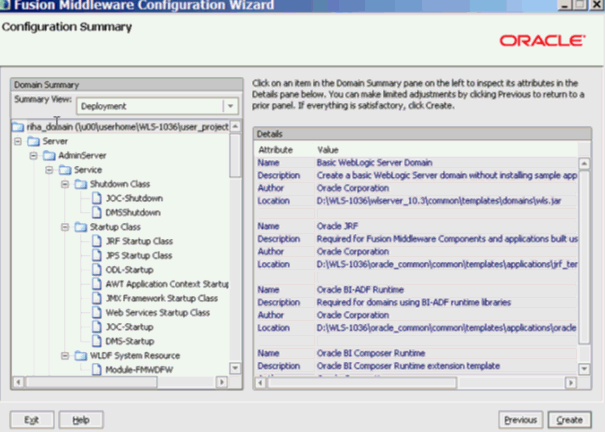This screenshot has height=432, width=605.
Task: Click the Attribute column header
Action: [x=275, y=150]
